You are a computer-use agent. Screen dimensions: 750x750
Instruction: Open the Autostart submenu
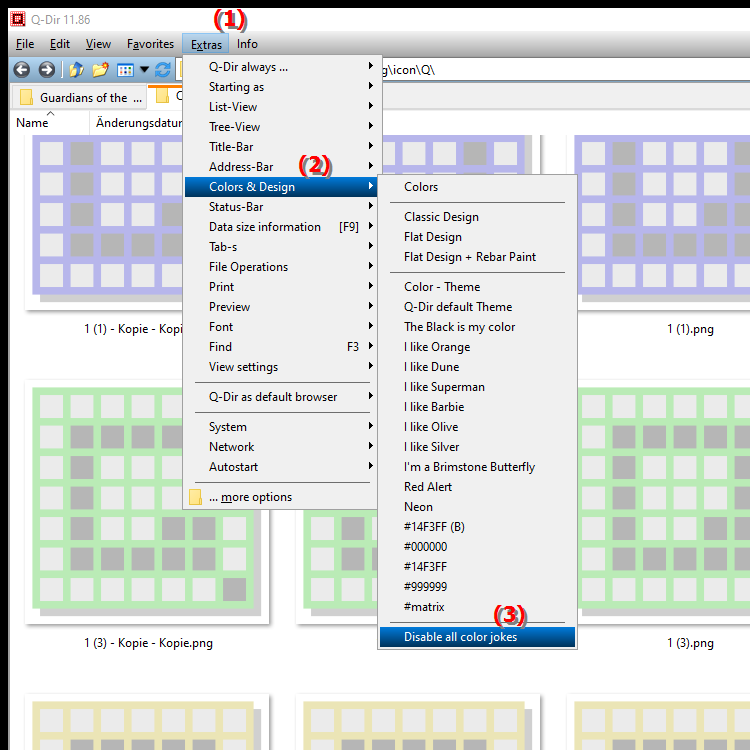[x=281, y=467]
